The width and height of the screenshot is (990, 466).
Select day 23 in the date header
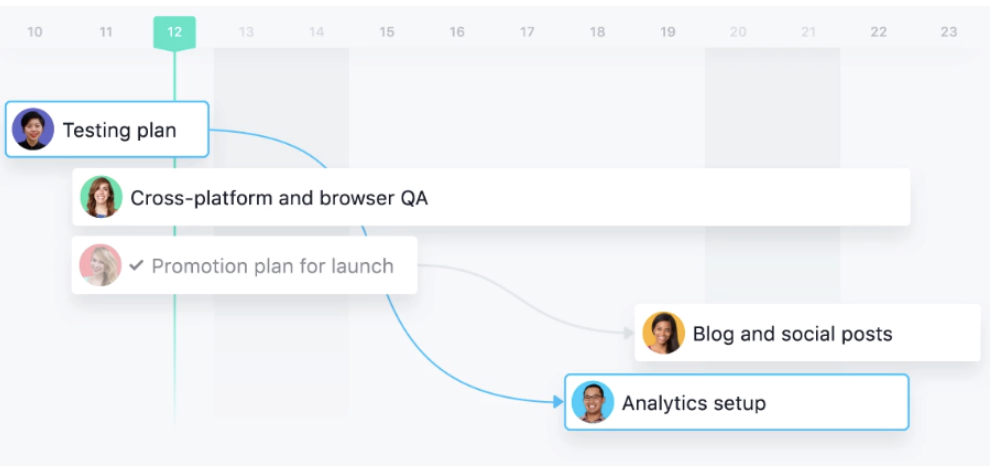[x=949, y=32]
